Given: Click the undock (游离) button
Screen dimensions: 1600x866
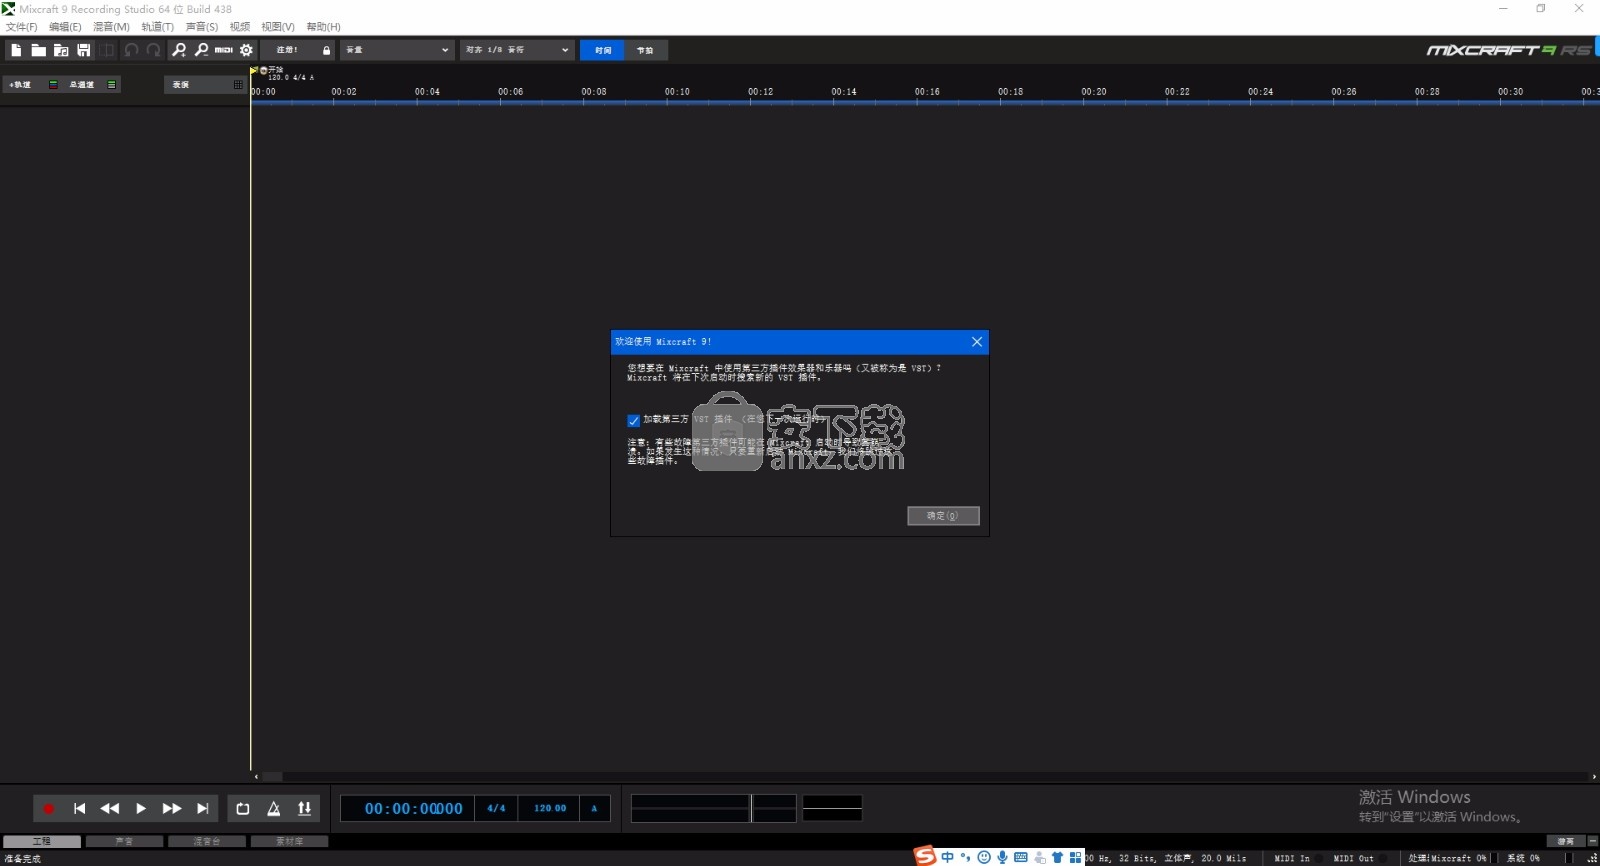Looking at the screenshot, I should click(1566, 842).
